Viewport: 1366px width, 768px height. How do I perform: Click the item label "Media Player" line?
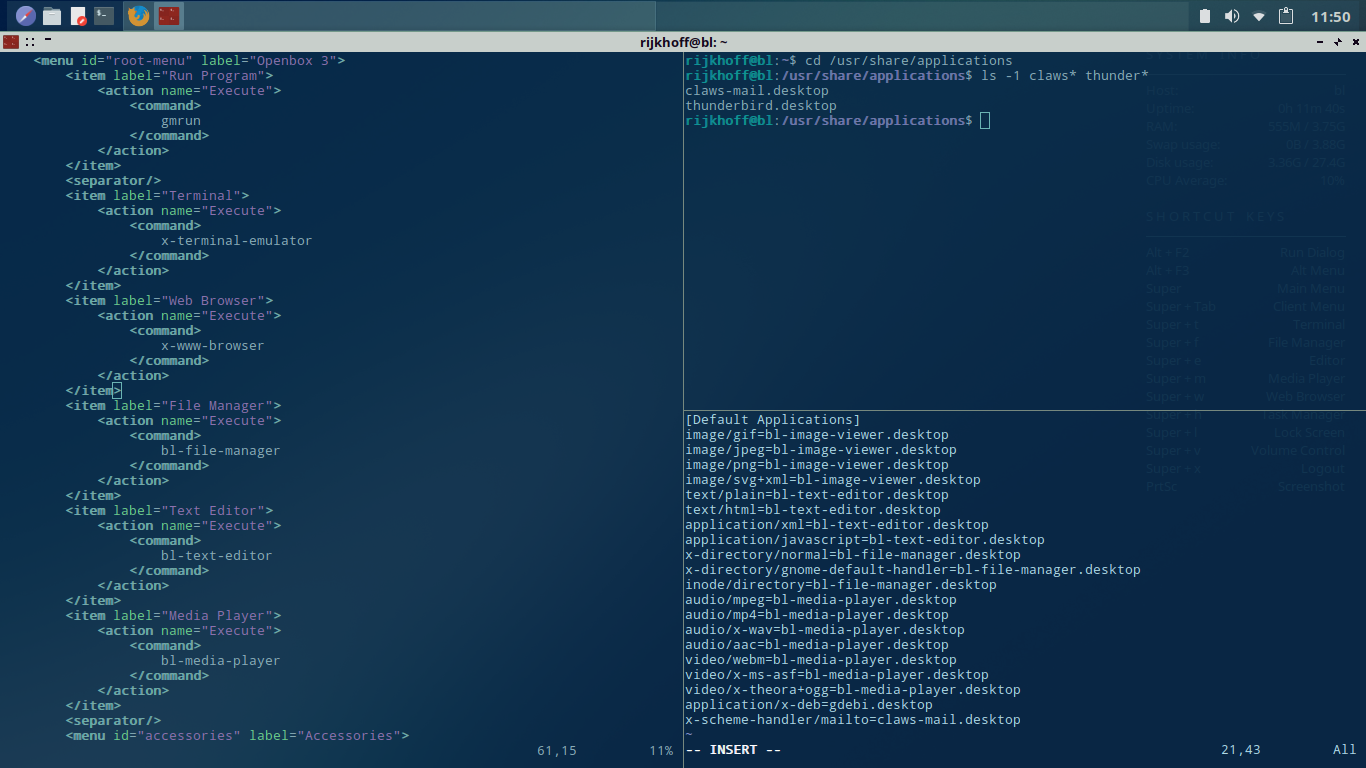(x=174, y=615)
